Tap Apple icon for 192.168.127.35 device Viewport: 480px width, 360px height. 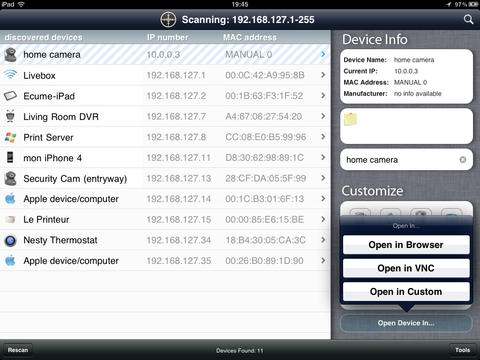click(x=10, y=261)
